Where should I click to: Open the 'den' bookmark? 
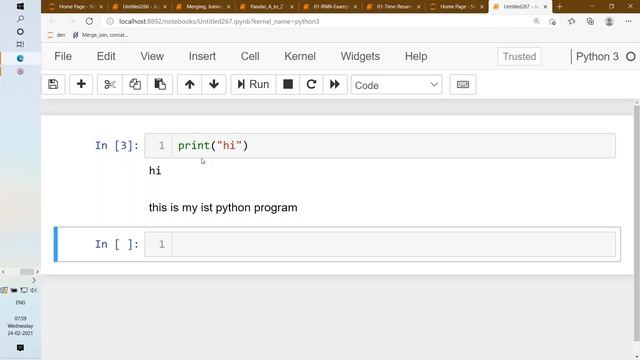56,35
